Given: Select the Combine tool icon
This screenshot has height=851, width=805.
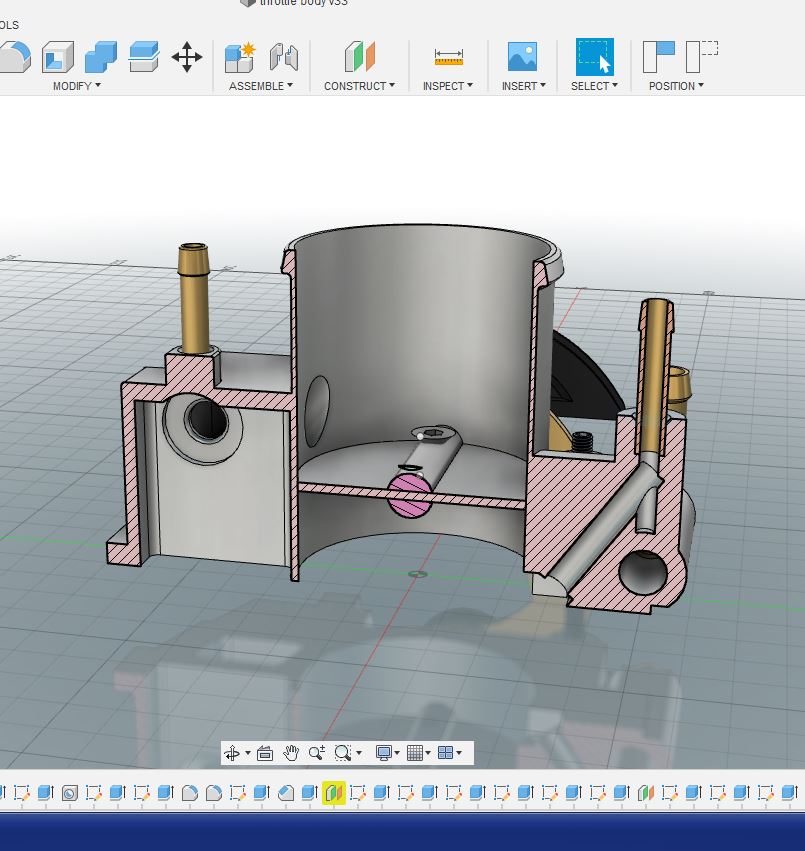Looking at the screenshot, I should point(101,57).
